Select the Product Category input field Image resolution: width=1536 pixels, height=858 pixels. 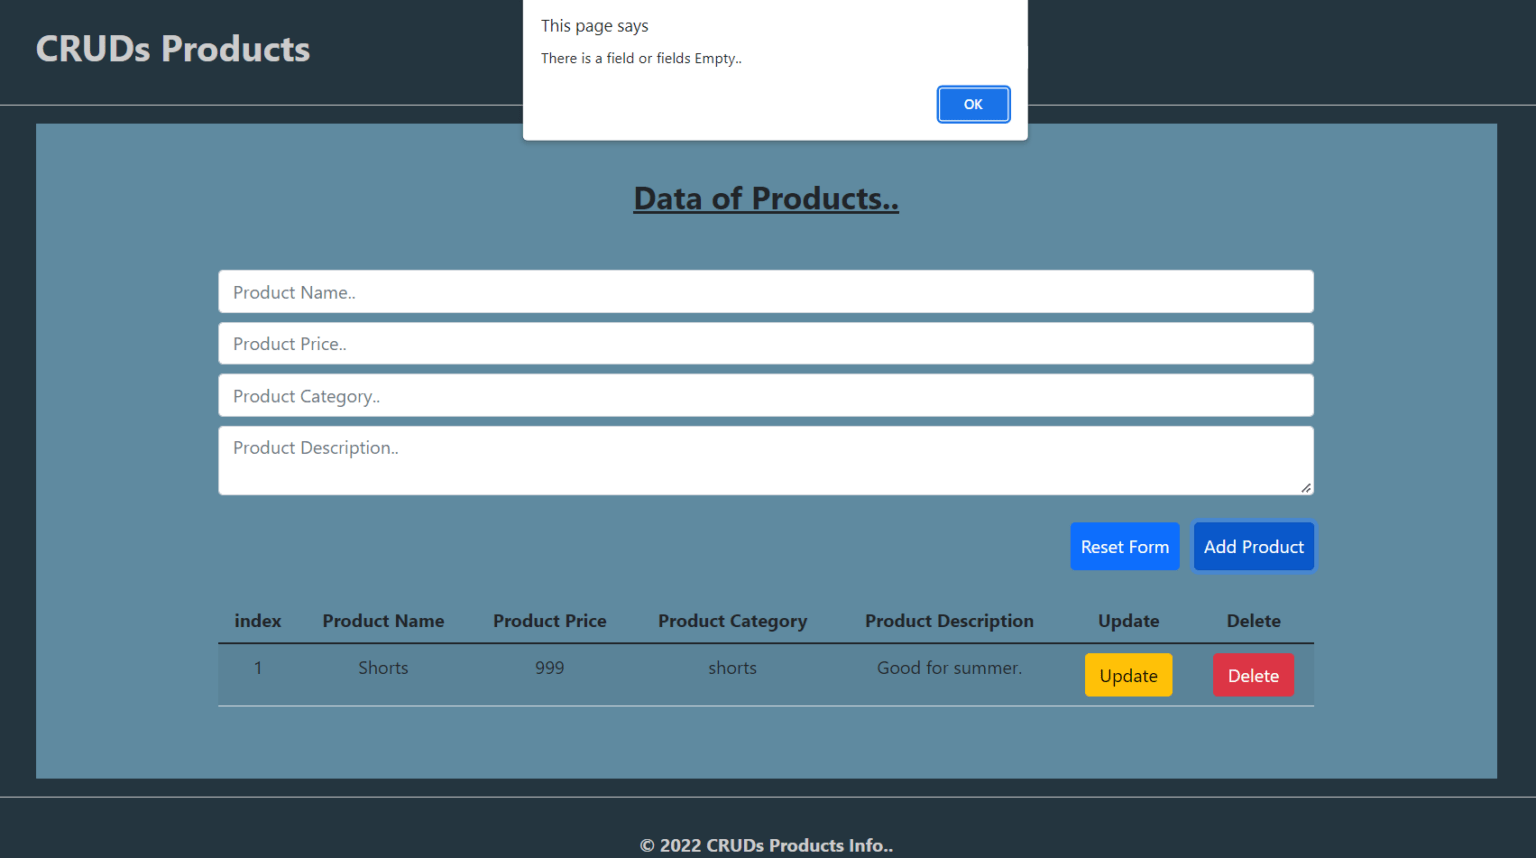(x=766, y=395)
